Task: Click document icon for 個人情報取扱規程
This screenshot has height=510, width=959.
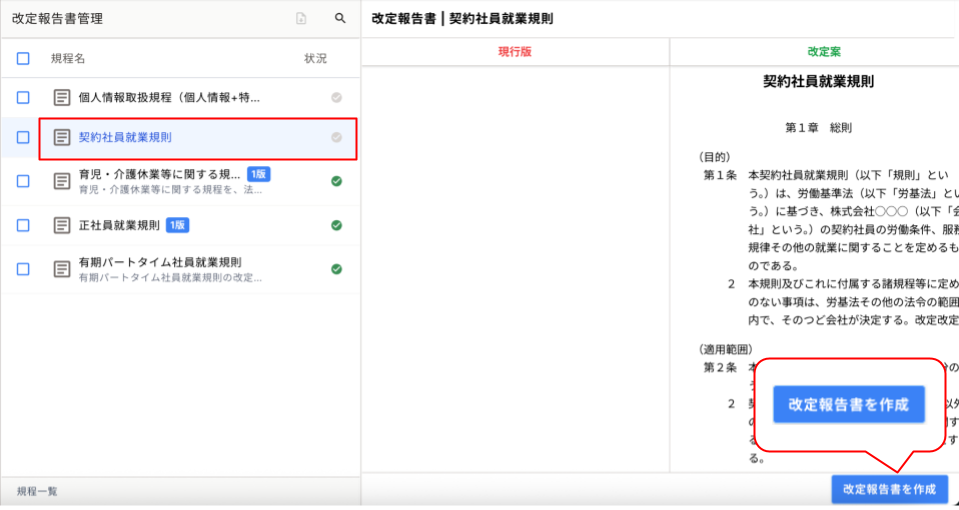Action: (62, 98)
